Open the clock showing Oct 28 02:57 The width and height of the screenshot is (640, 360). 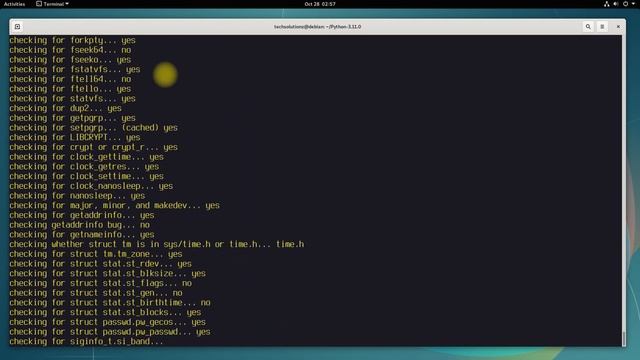320,4
